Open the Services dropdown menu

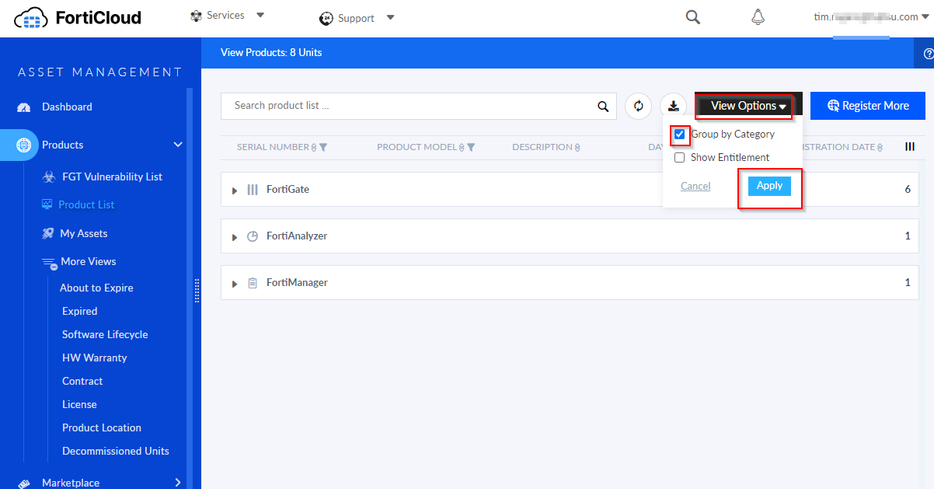(x=260, y=15)
